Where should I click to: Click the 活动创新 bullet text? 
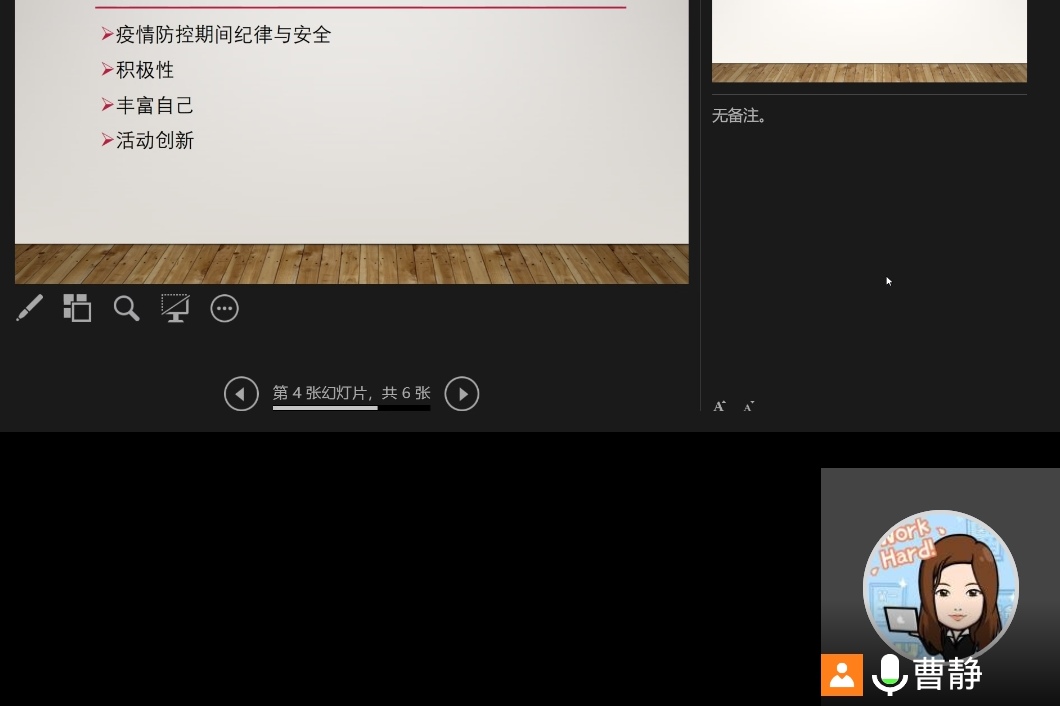point(155,141)
